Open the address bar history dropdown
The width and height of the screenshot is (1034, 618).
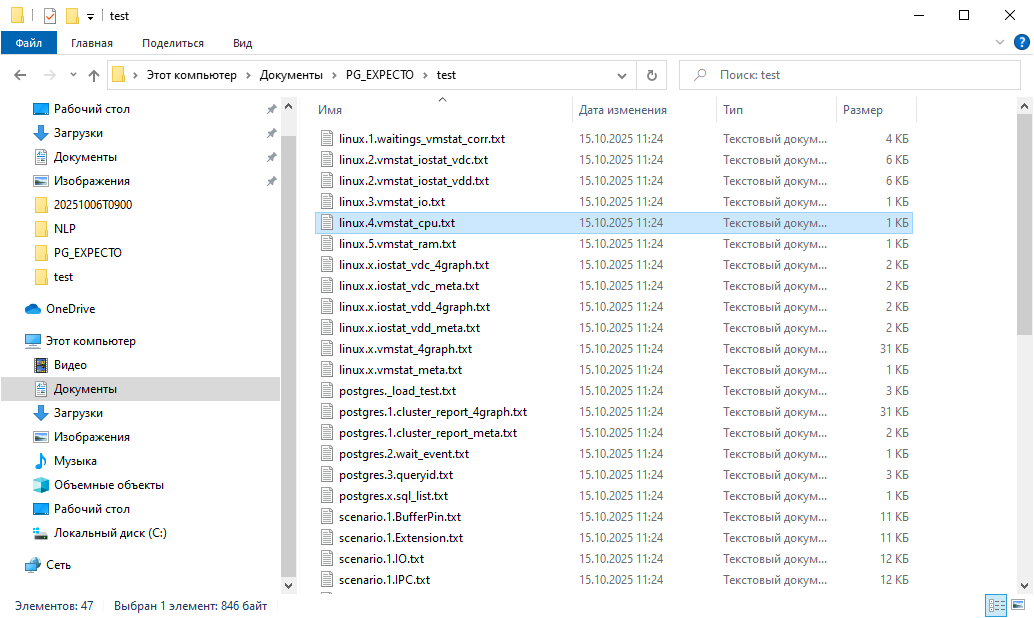pyautogui.click(x=621, y=75)
